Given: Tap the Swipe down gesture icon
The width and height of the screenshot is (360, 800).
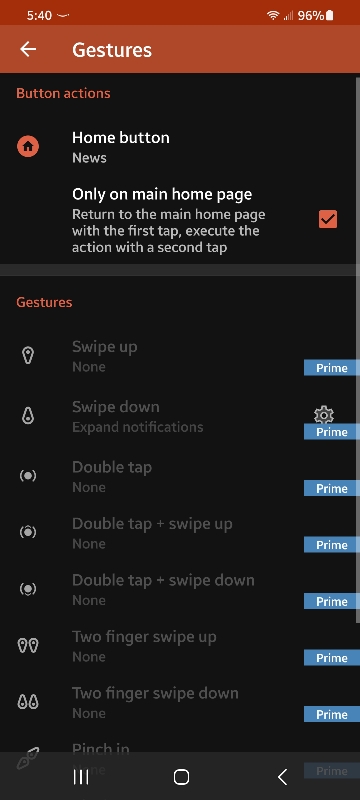Looking at the screenshot, I should point(28,416).
